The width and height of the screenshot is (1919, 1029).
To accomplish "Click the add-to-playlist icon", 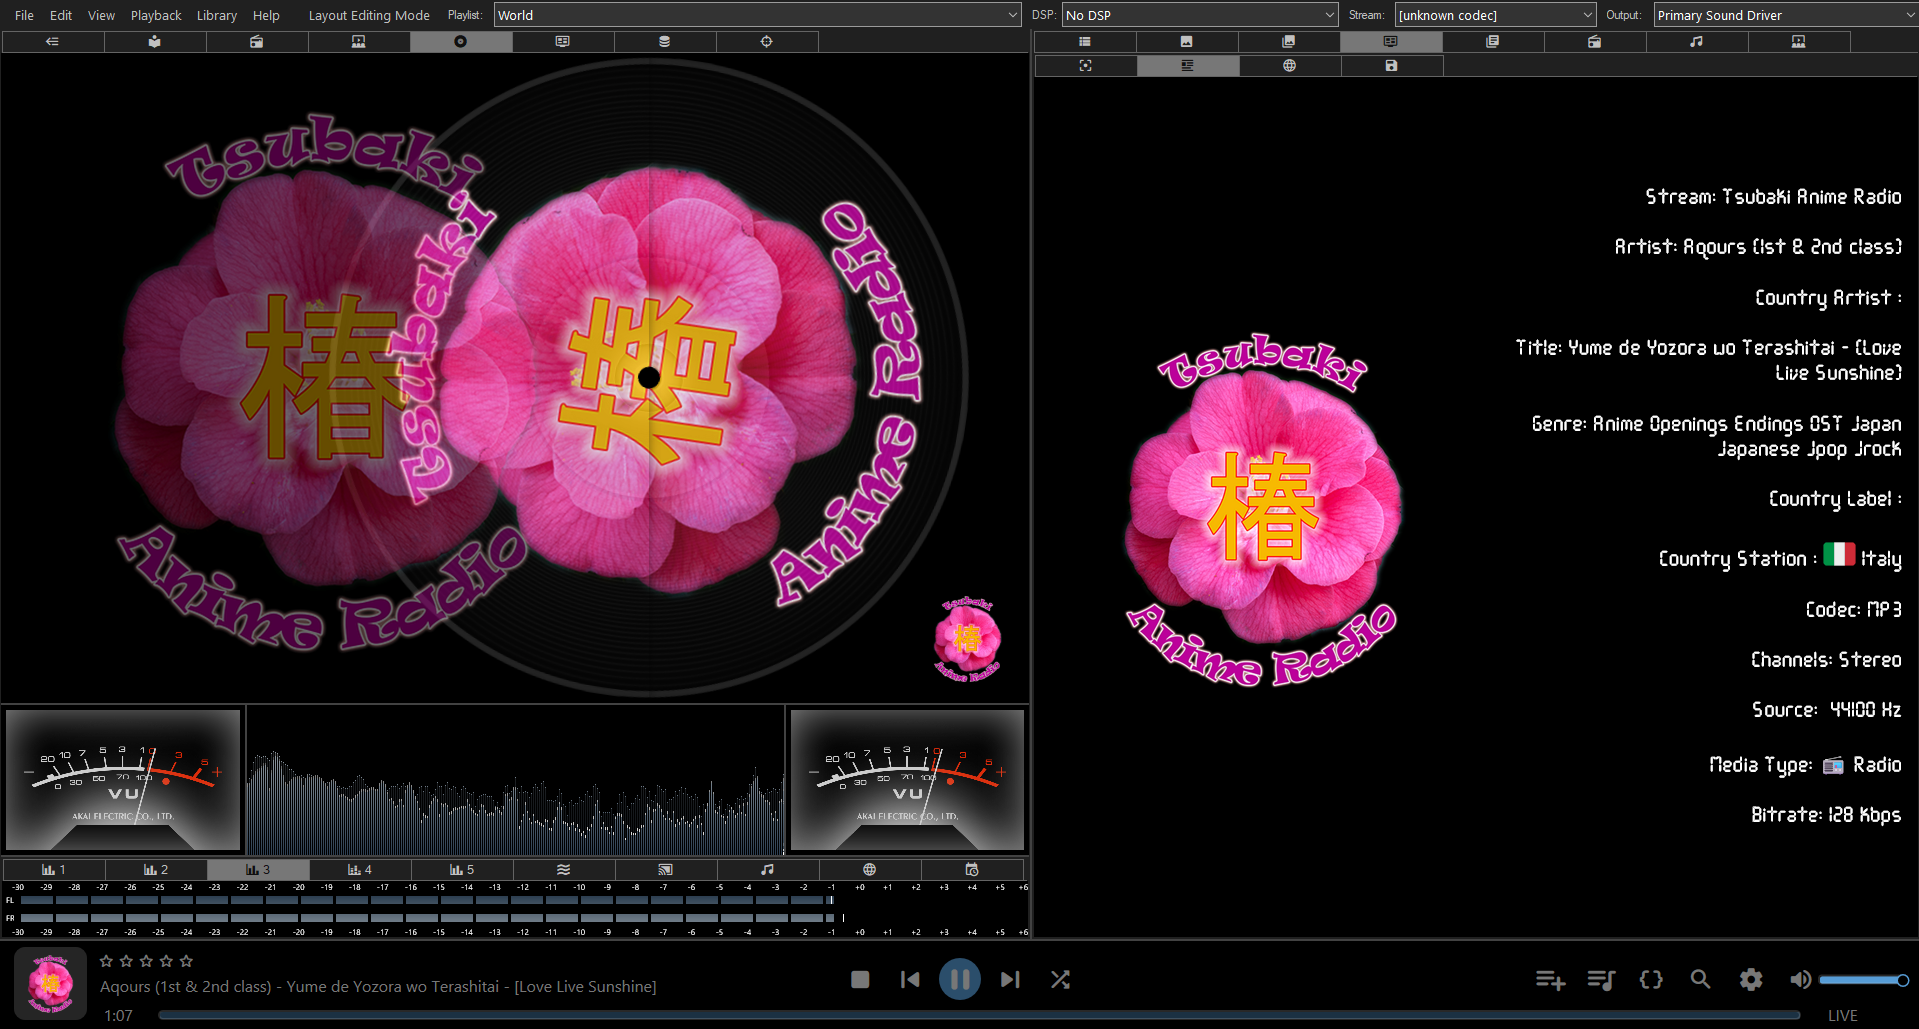I will (1550, 980).
